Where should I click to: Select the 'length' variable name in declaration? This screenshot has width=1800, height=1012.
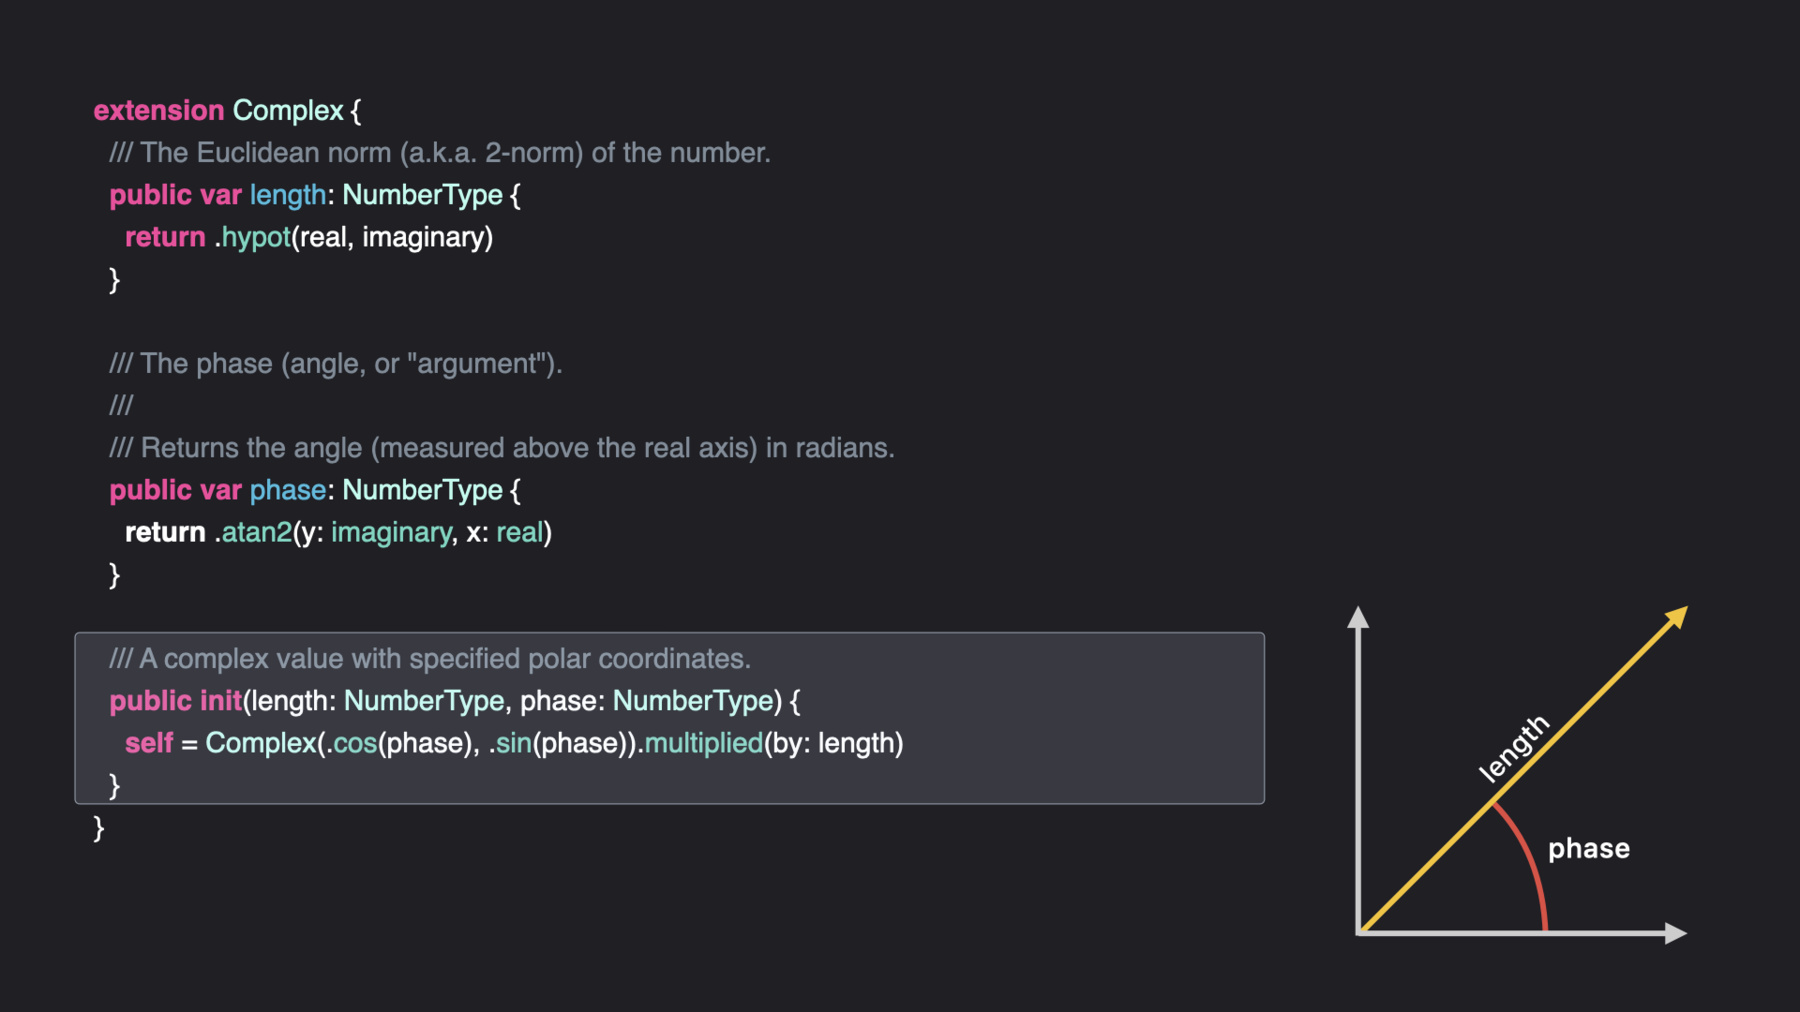tap(288, 195)
